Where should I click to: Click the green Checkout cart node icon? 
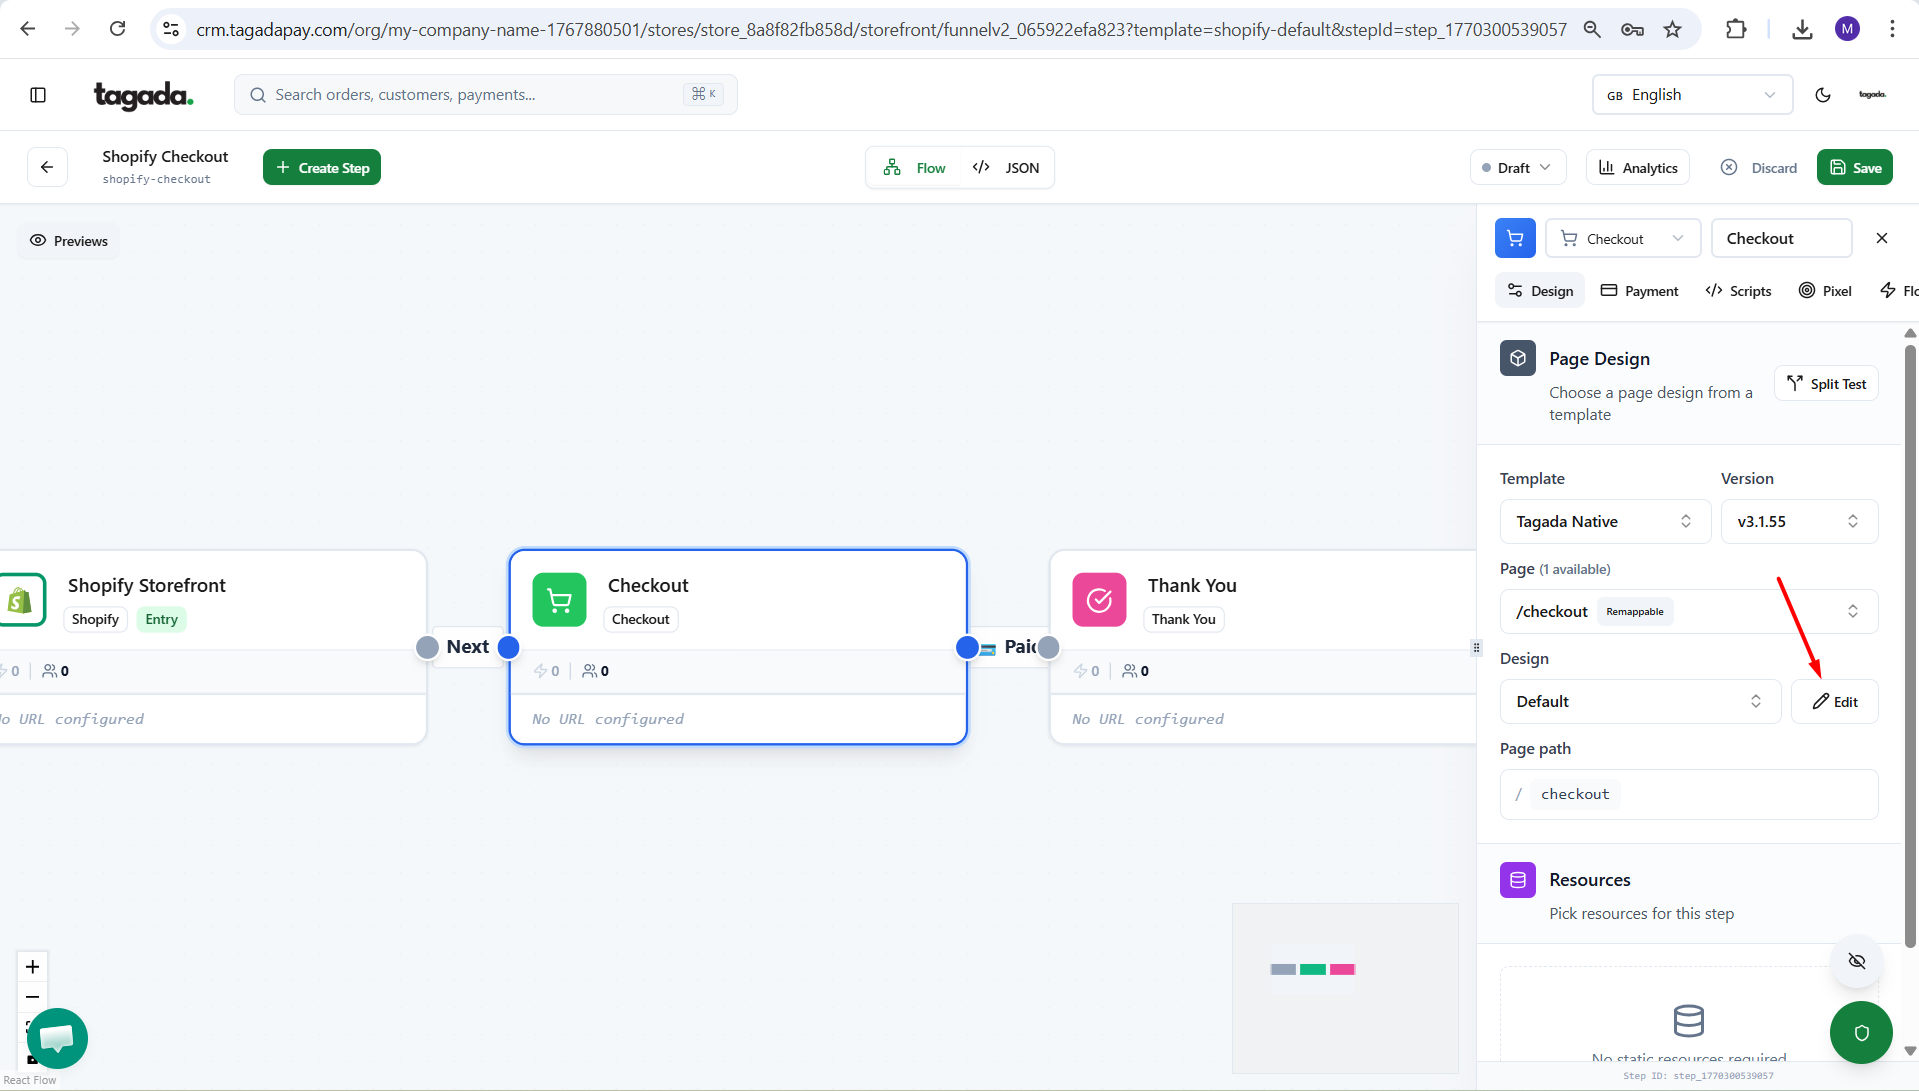click(559, 600)
